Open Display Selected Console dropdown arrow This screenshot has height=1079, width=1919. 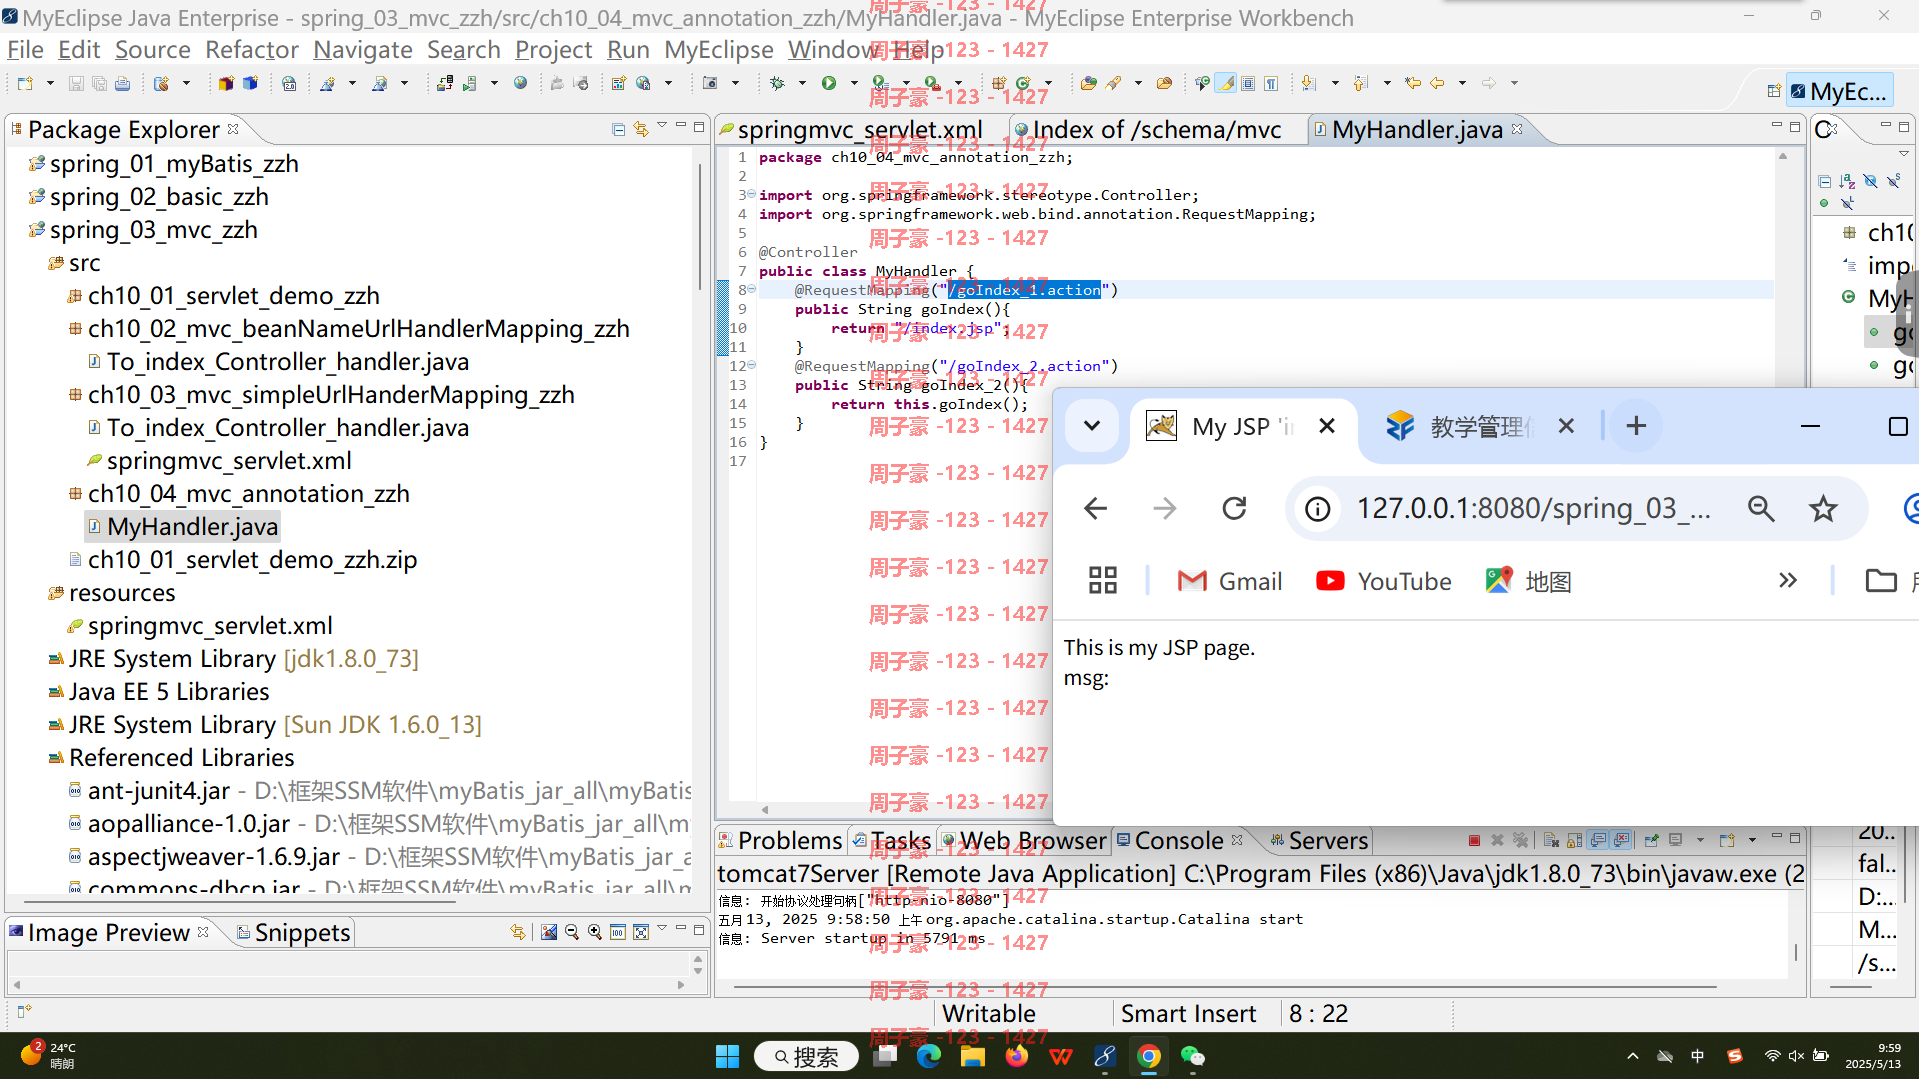click(x=1700, y=840)
